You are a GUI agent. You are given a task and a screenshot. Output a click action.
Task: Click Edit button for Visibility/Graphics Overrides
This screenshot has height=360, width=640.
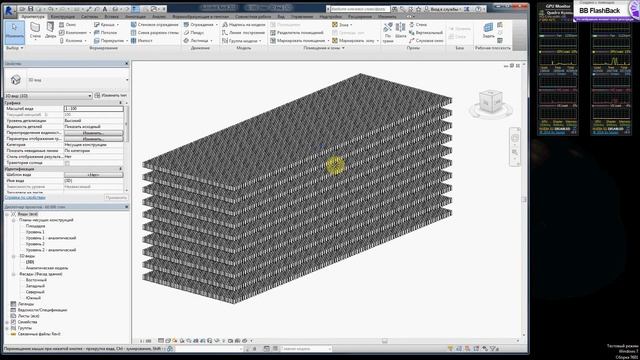93,133
